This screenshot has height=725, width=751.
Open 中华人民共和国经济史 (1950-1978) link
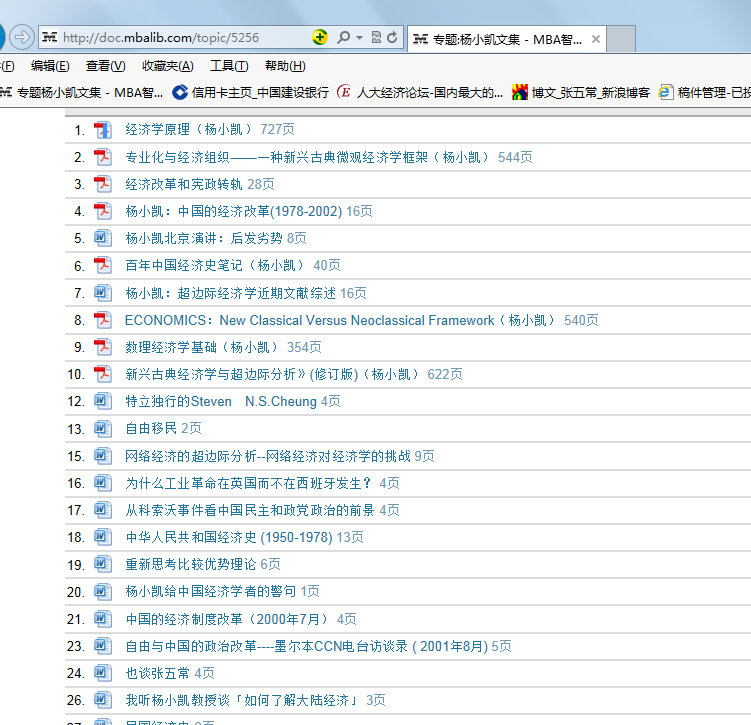[229, 537]
